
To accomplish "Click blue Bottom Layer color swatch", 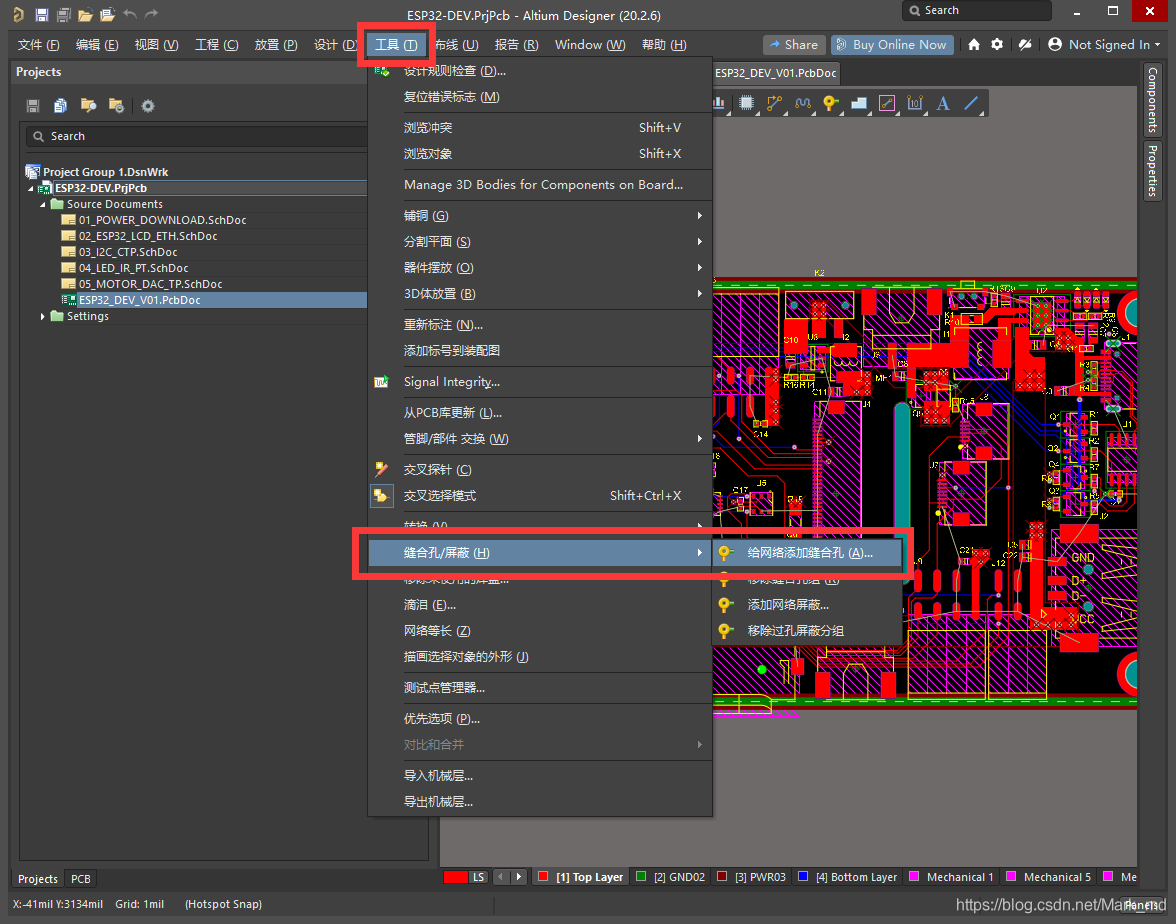I will [803, 877].
